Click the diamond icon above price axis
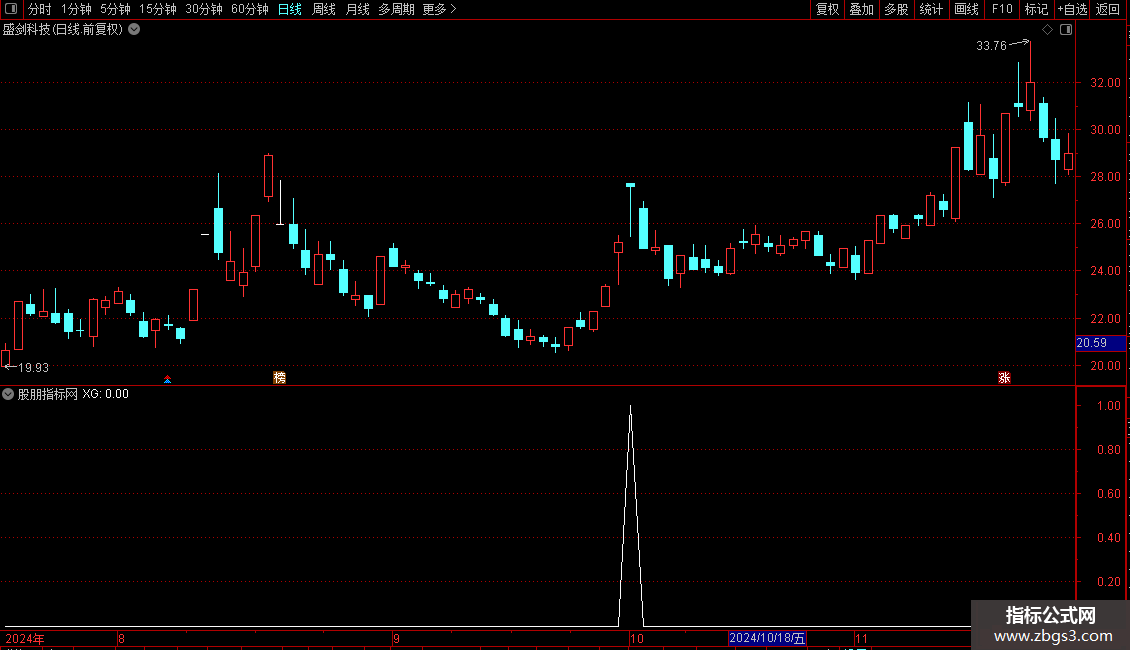This screenshot has height=650, width=1130. (1048, 30)
